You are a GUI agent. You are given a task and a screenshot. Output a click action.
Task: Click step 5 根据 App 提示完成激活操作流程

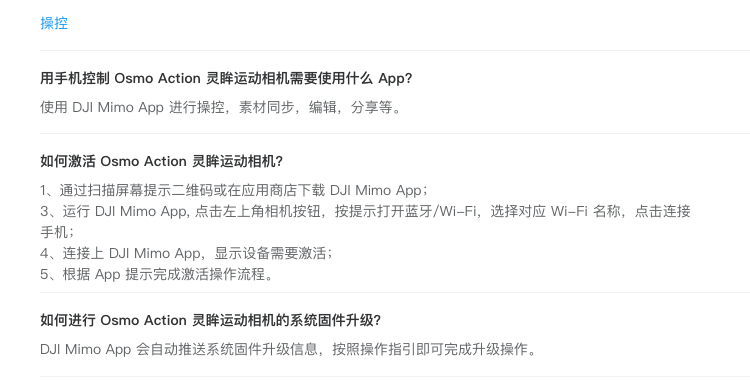(157, 274)
